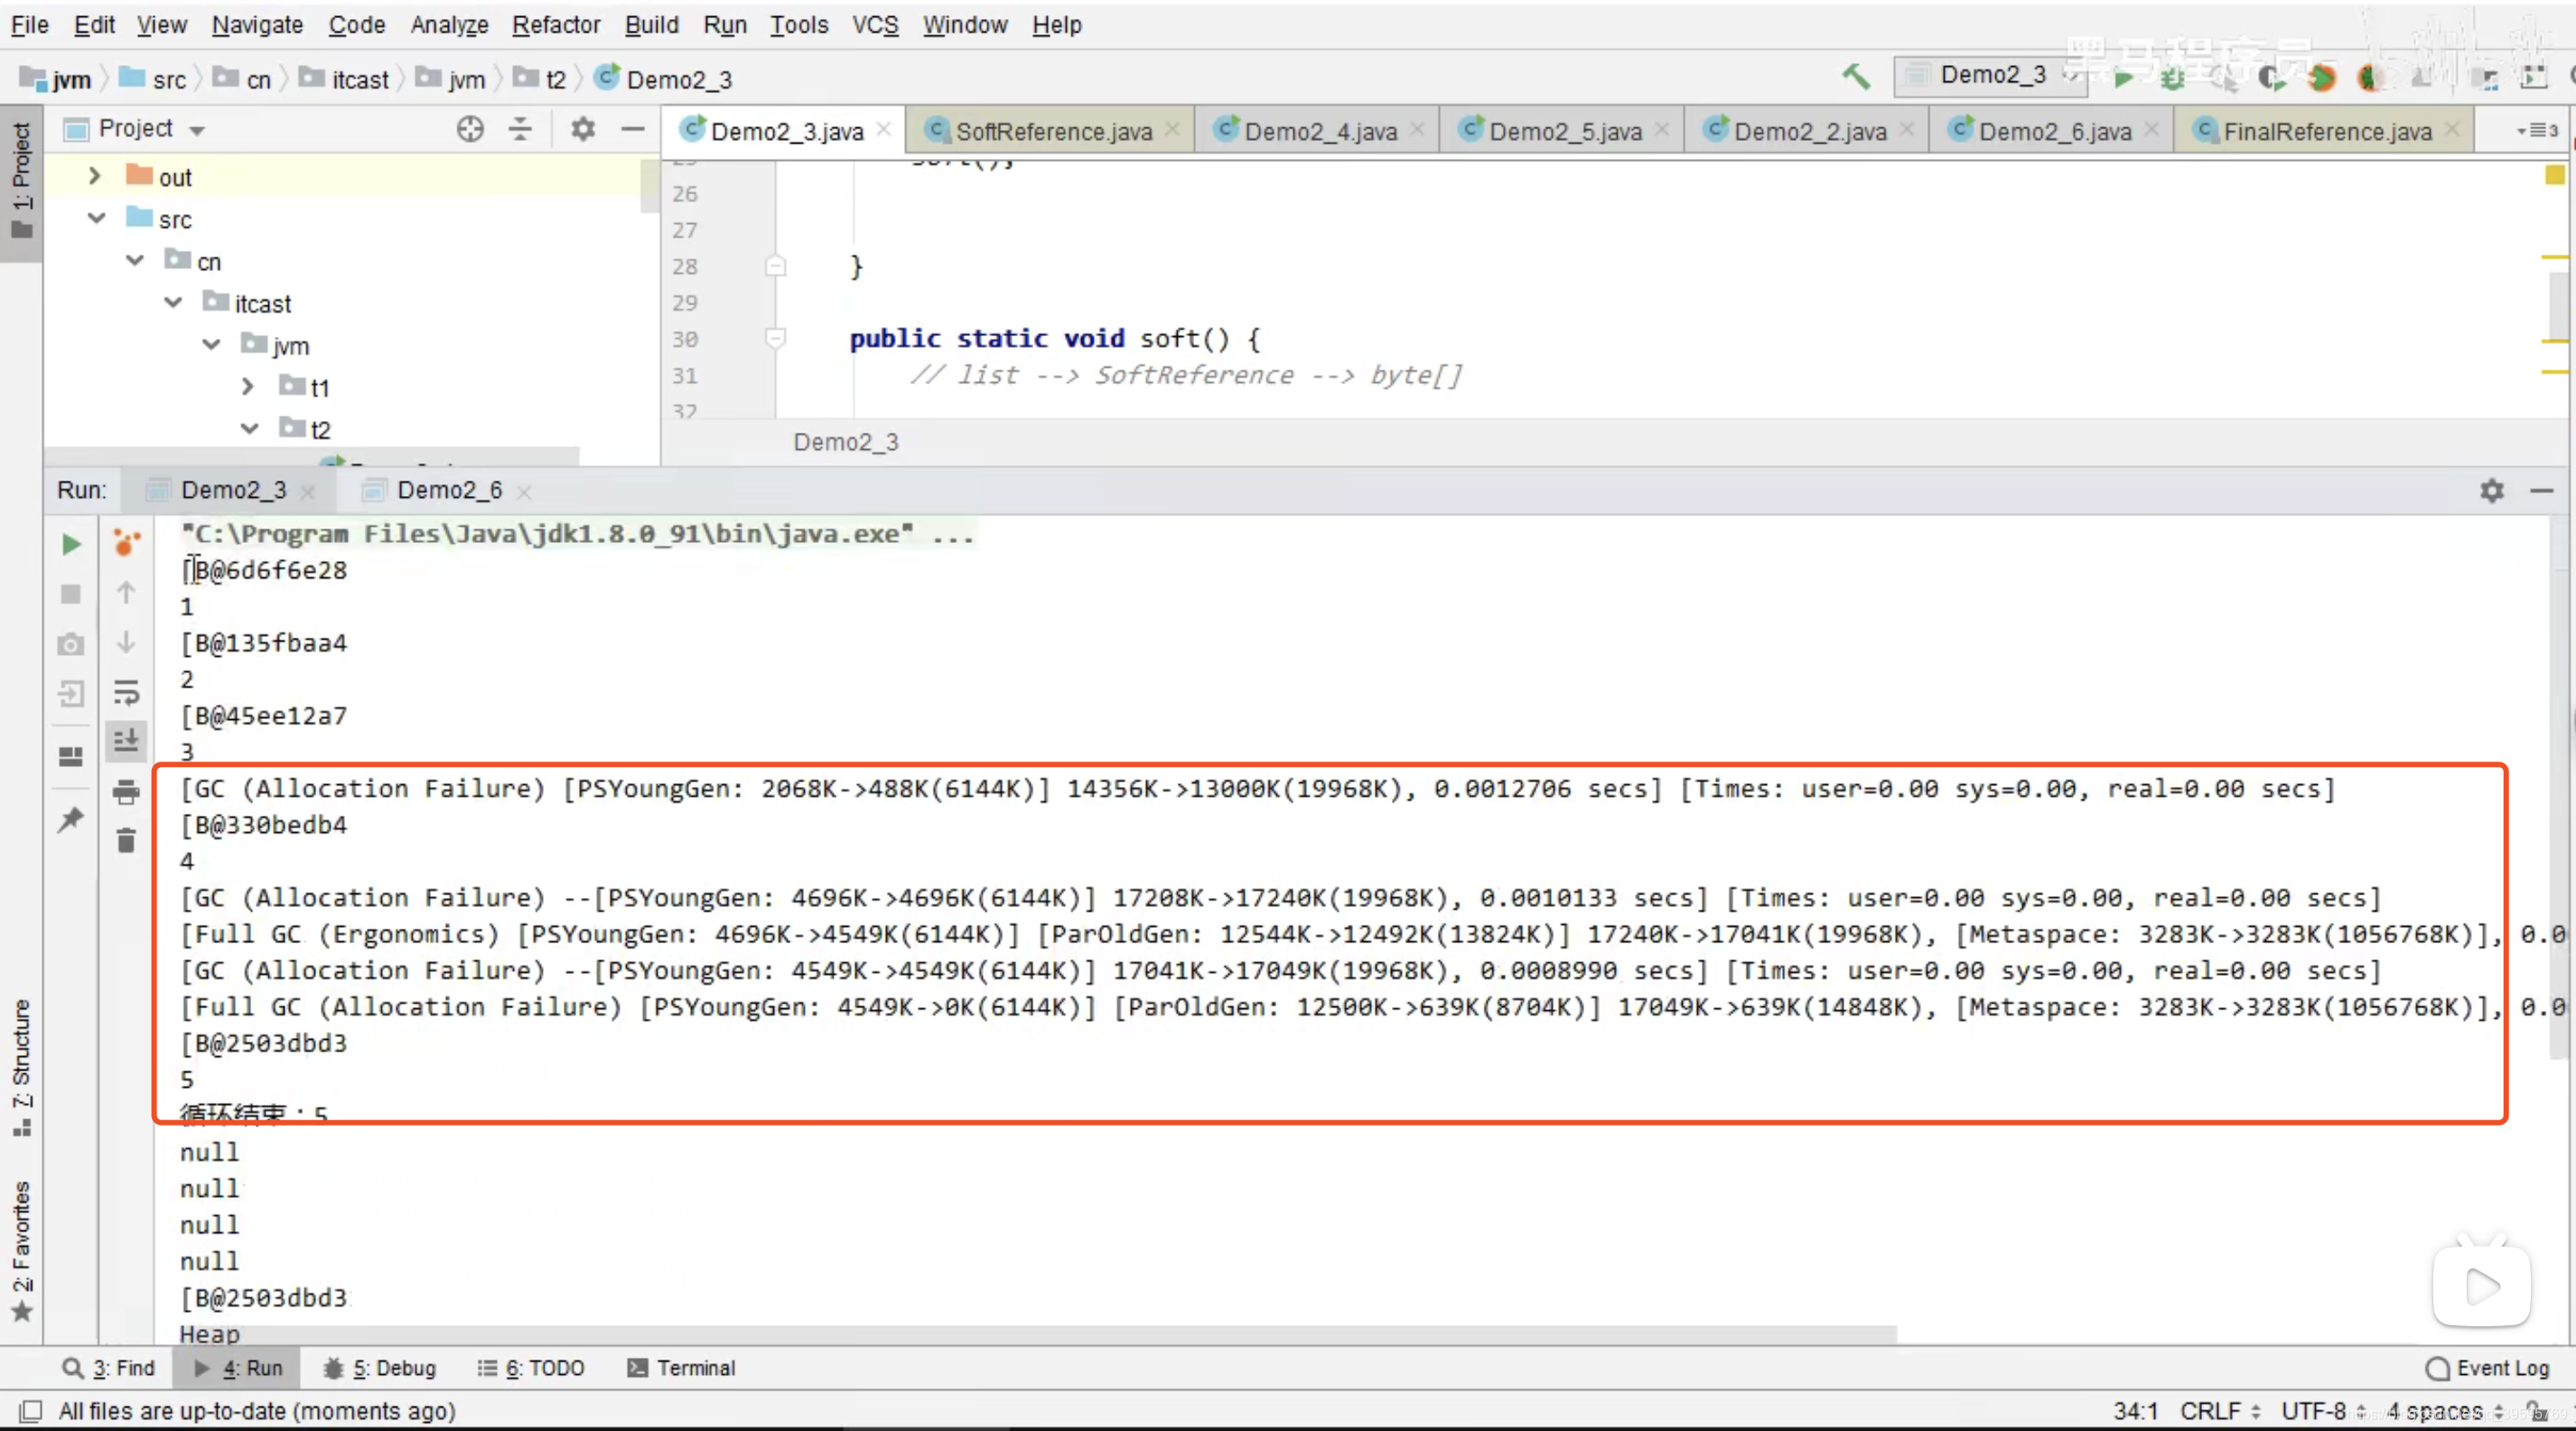The width and height of the screenshot is (2576, 1431).
Task: Close the Demo2_3 run tab
Action: click(308, 491)
